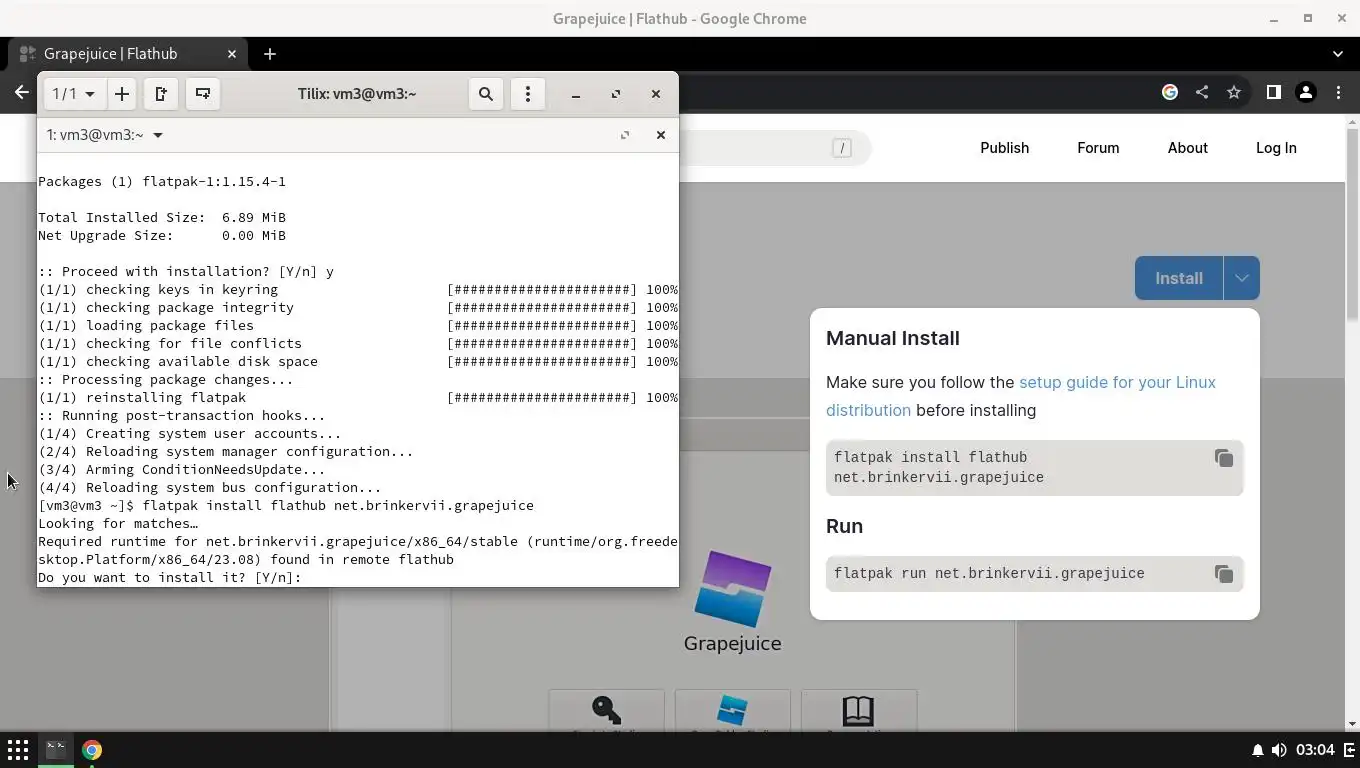
Task: Click the blue Roblox-style logo thumbnail
Action: click(x=732, y=710)
